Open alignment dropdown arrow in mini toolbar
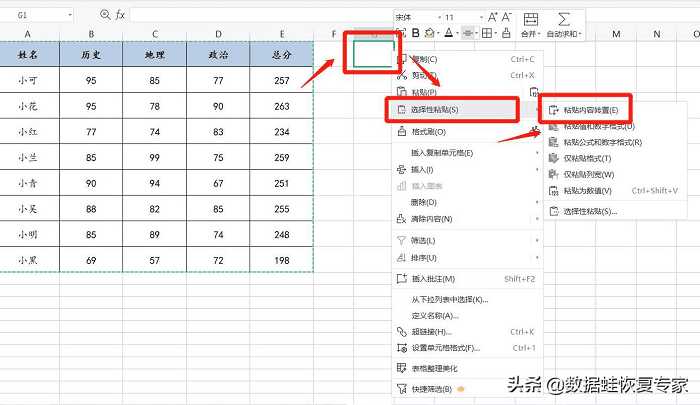This screenshot has height=405, width=700. 476,33
